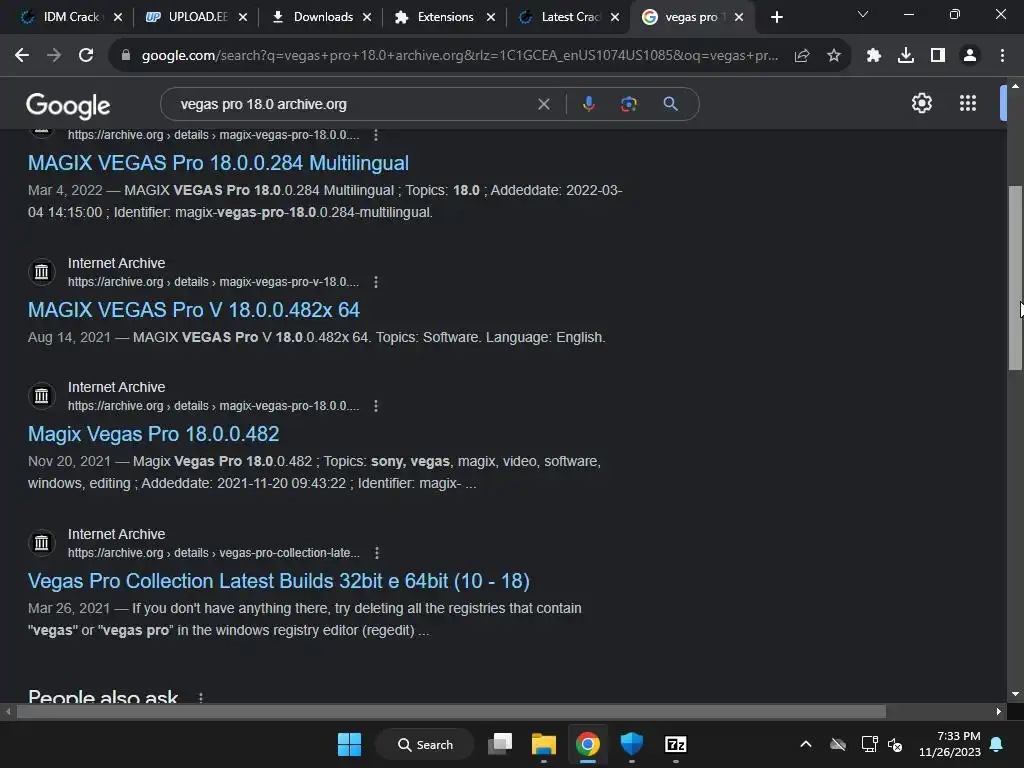Open a new browser tab
Viewport: 1024px width, 768px height.
(x=776, y=18)
